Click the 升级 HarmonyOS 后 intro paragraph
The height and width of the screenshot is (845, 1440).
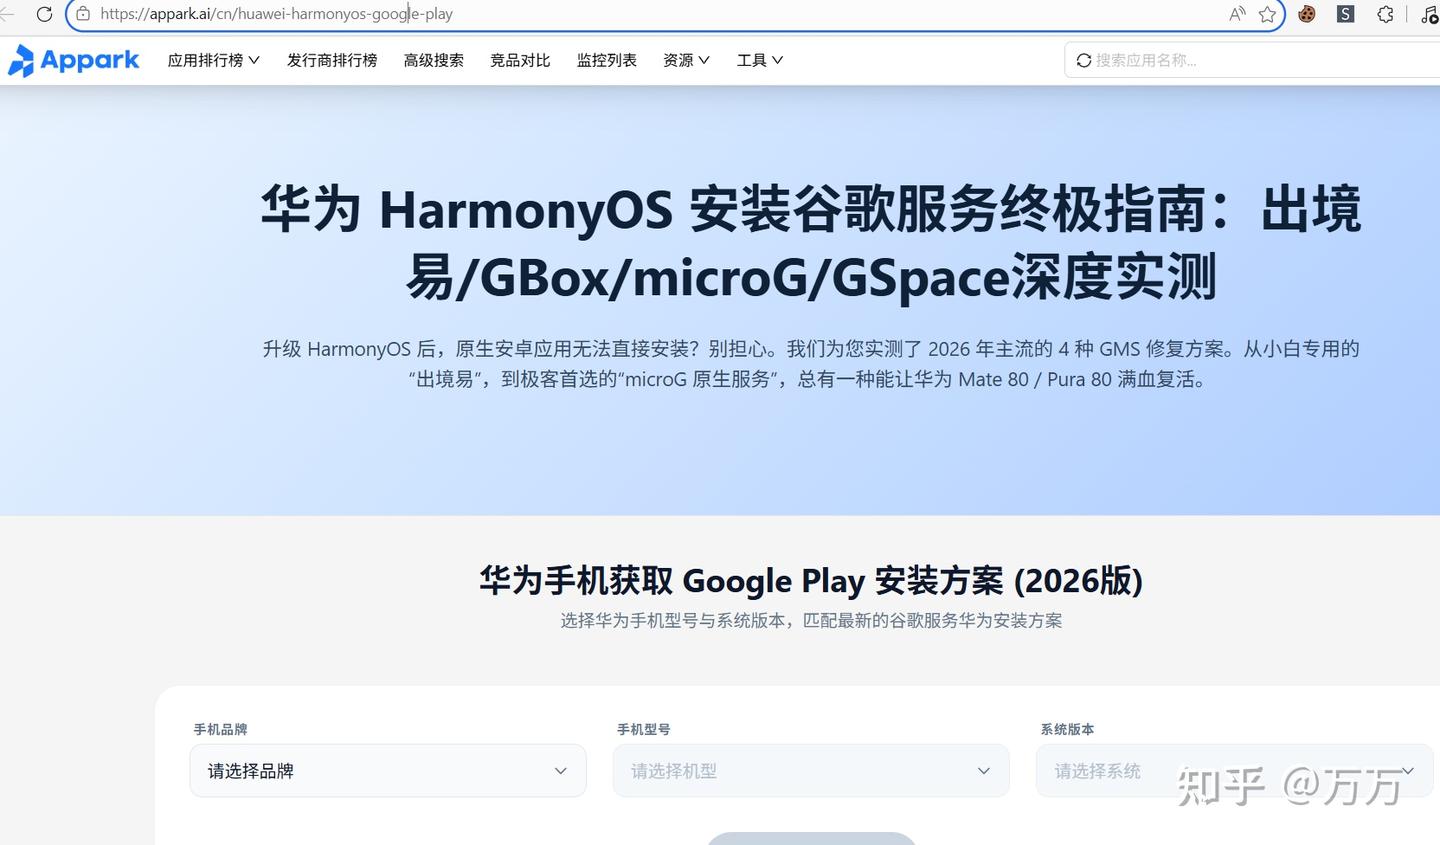[x=811, y=364]
